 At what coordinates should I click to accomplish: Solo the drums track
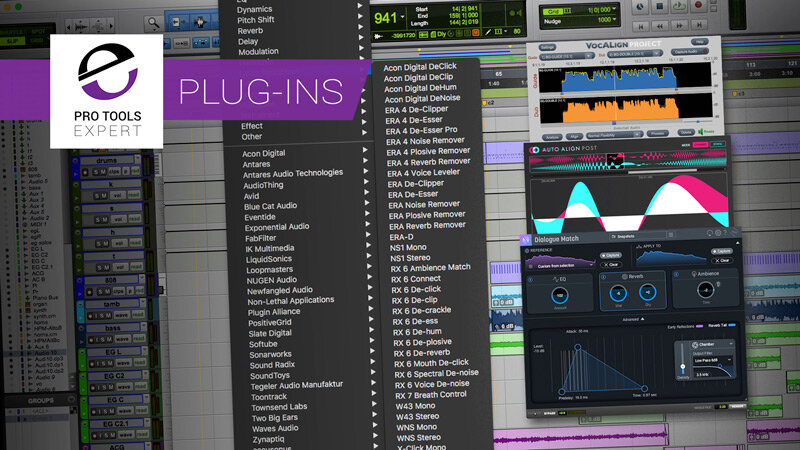pos(96,171)
